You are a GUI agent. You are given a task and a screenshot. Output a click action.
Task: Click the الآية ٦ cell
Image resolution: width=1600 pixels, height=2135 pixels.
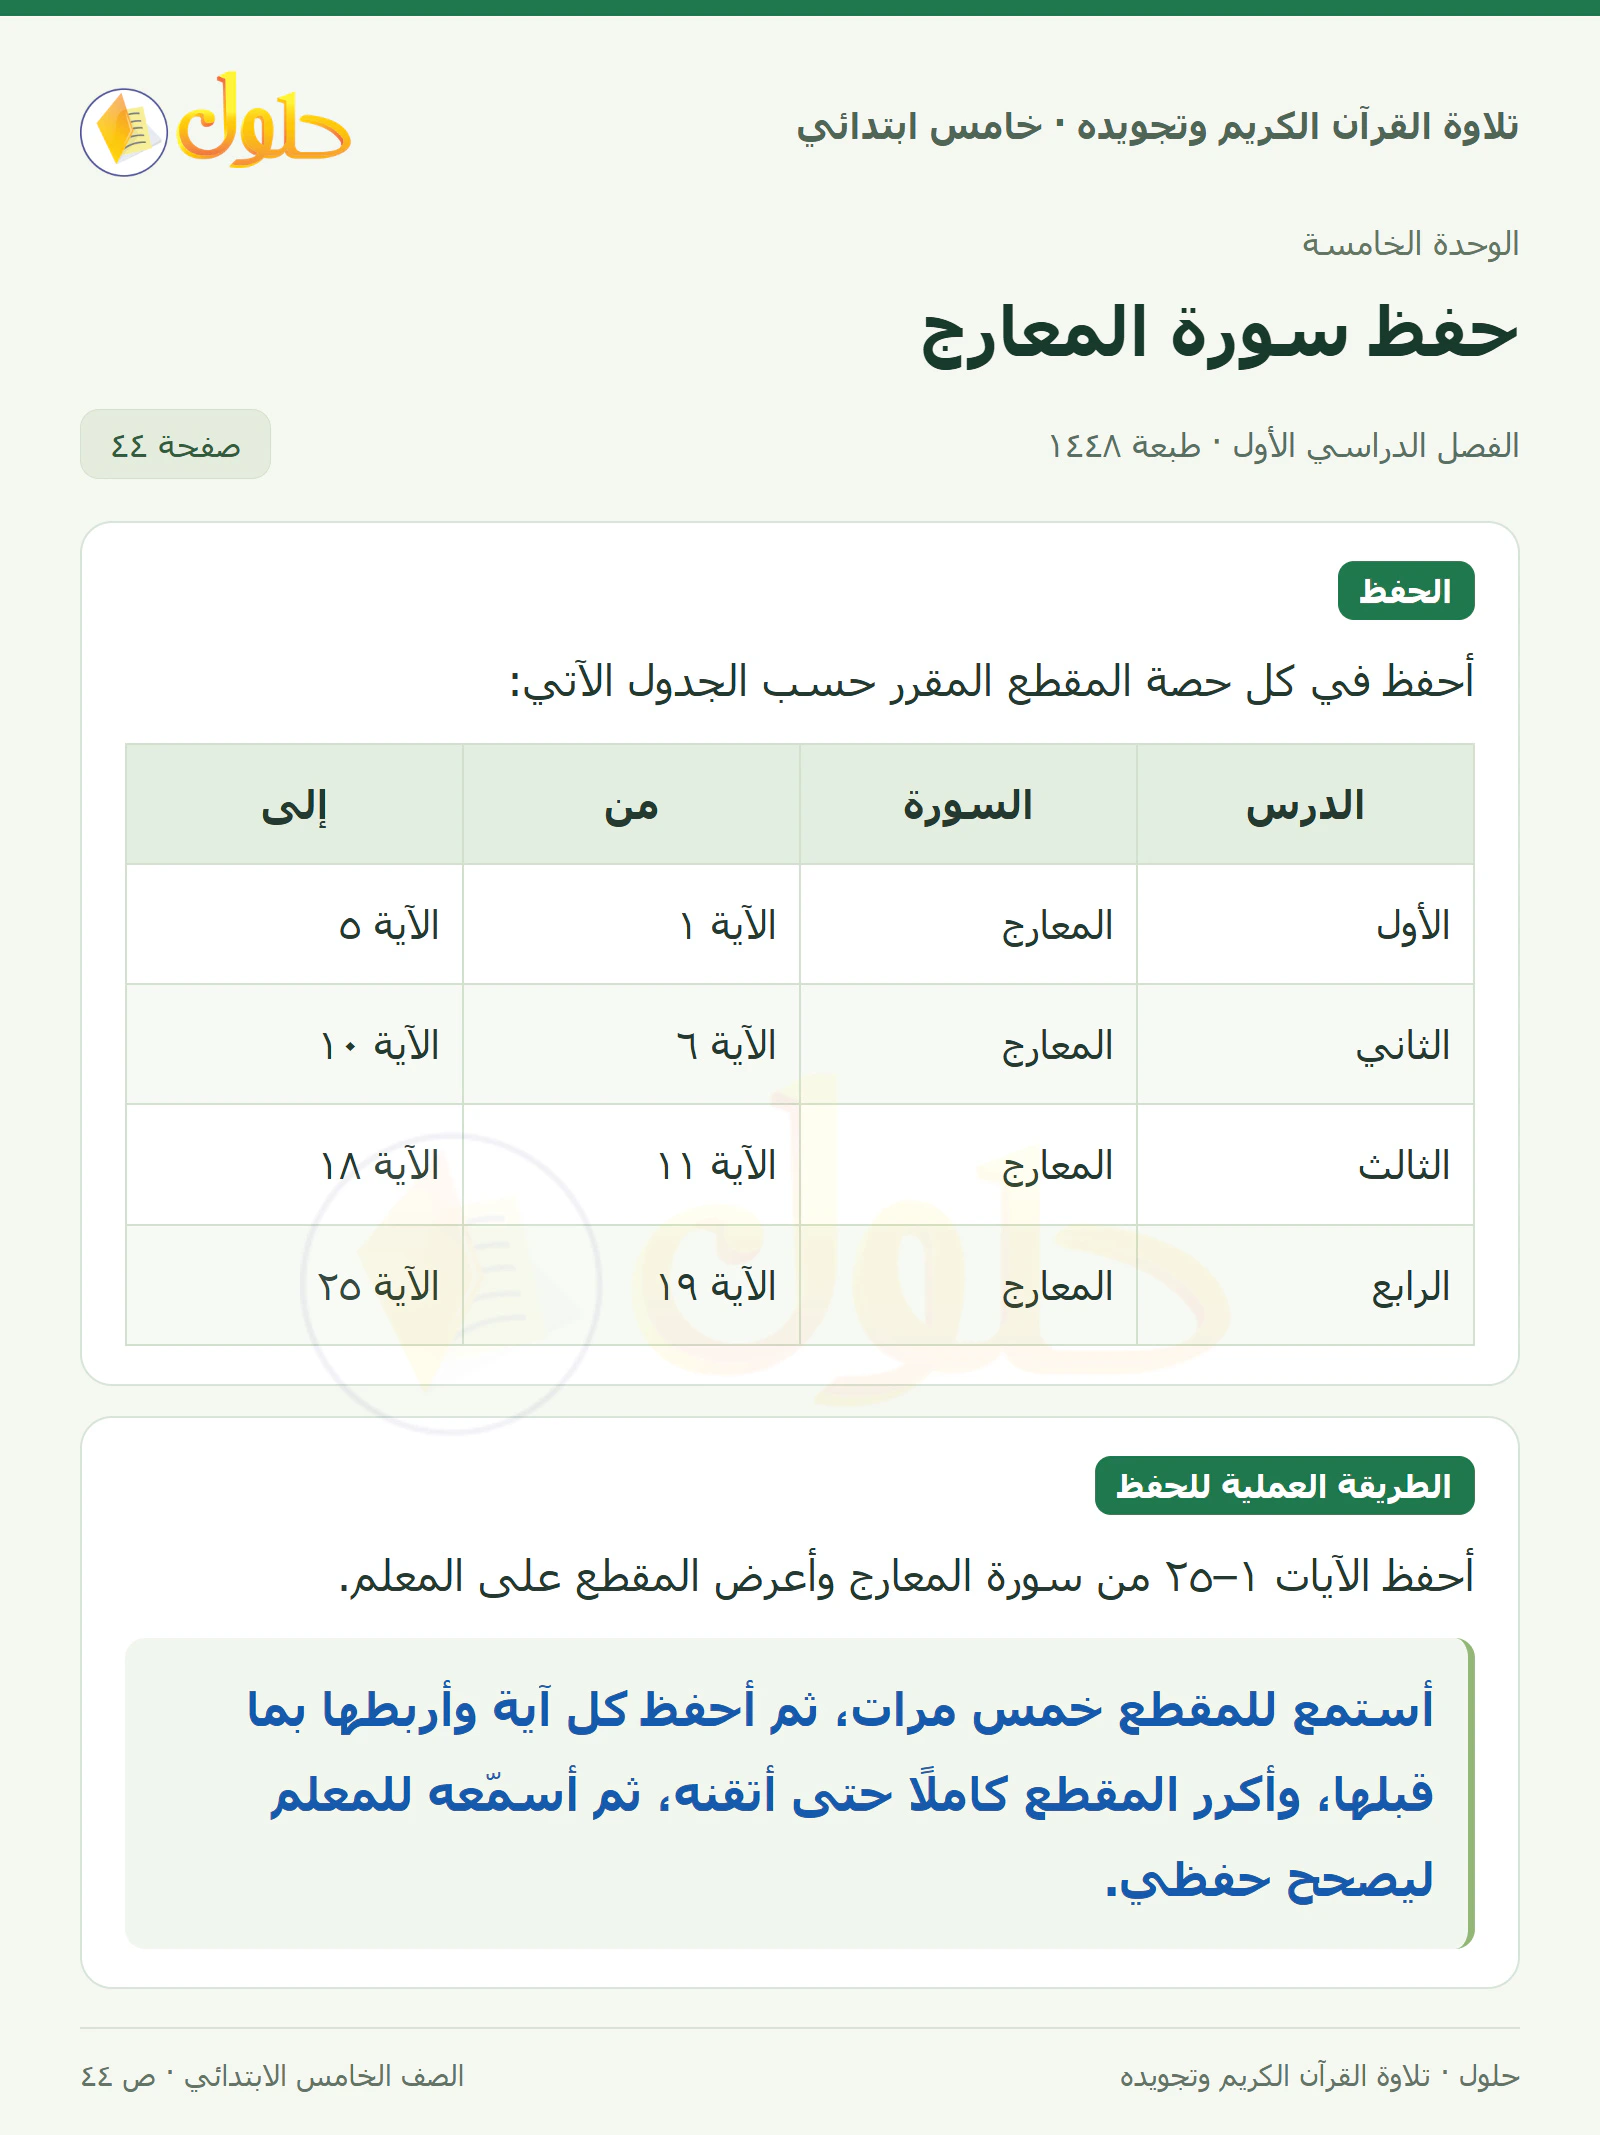(x=631, y=1044)
